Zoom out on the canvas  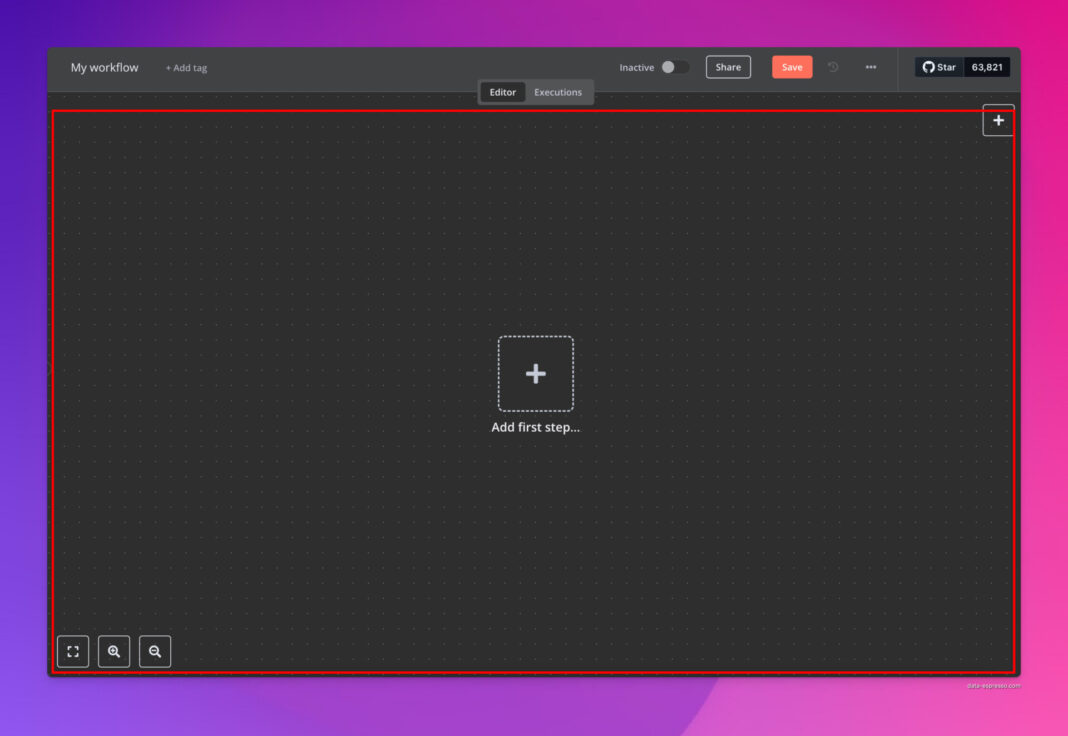tap(155, 651)
